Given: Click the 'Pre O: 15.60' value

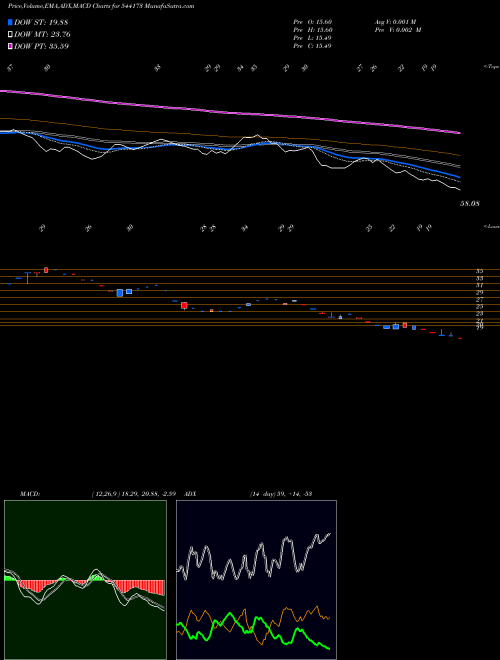Looking at the screenshot, I should (313, 22).
